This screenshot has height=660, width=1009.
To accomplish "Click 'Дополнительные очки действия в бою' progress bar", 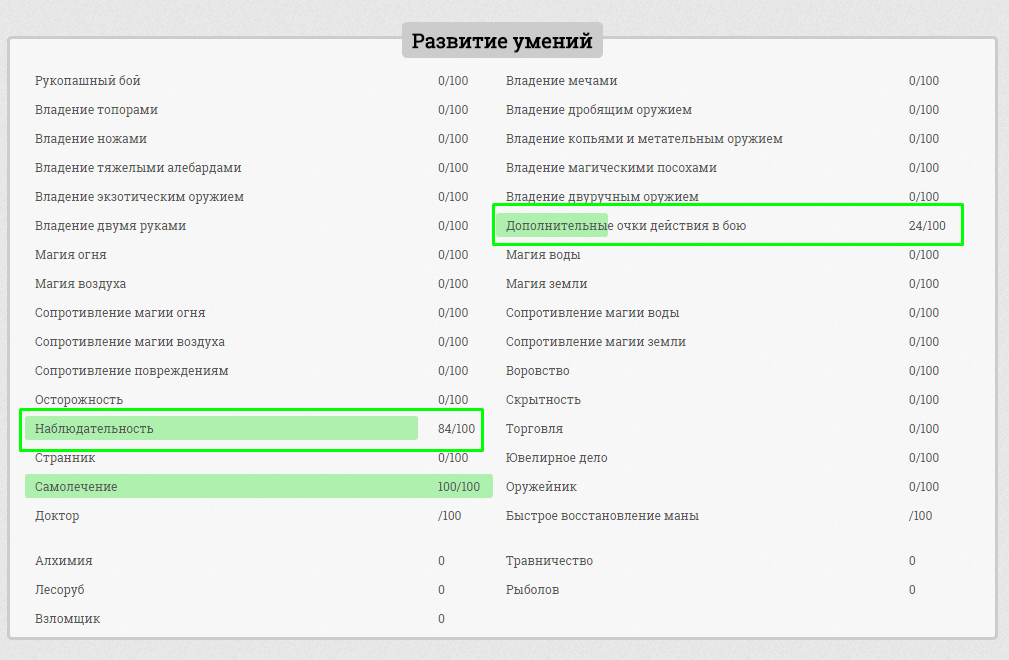I will coord(552,225).
